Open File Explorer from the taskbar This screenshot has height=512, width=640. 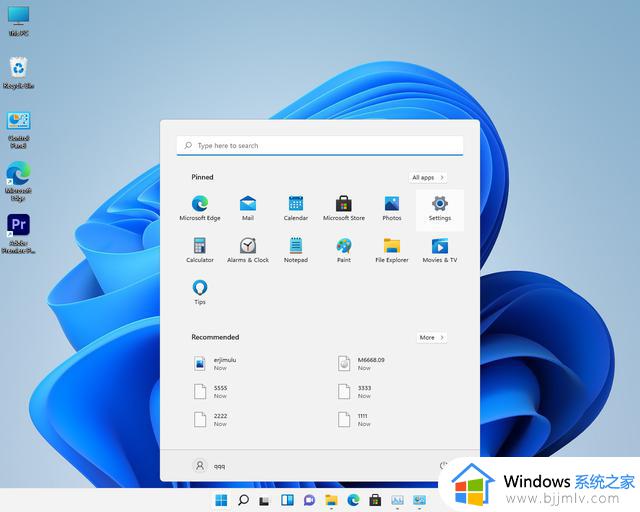point(331,500)
